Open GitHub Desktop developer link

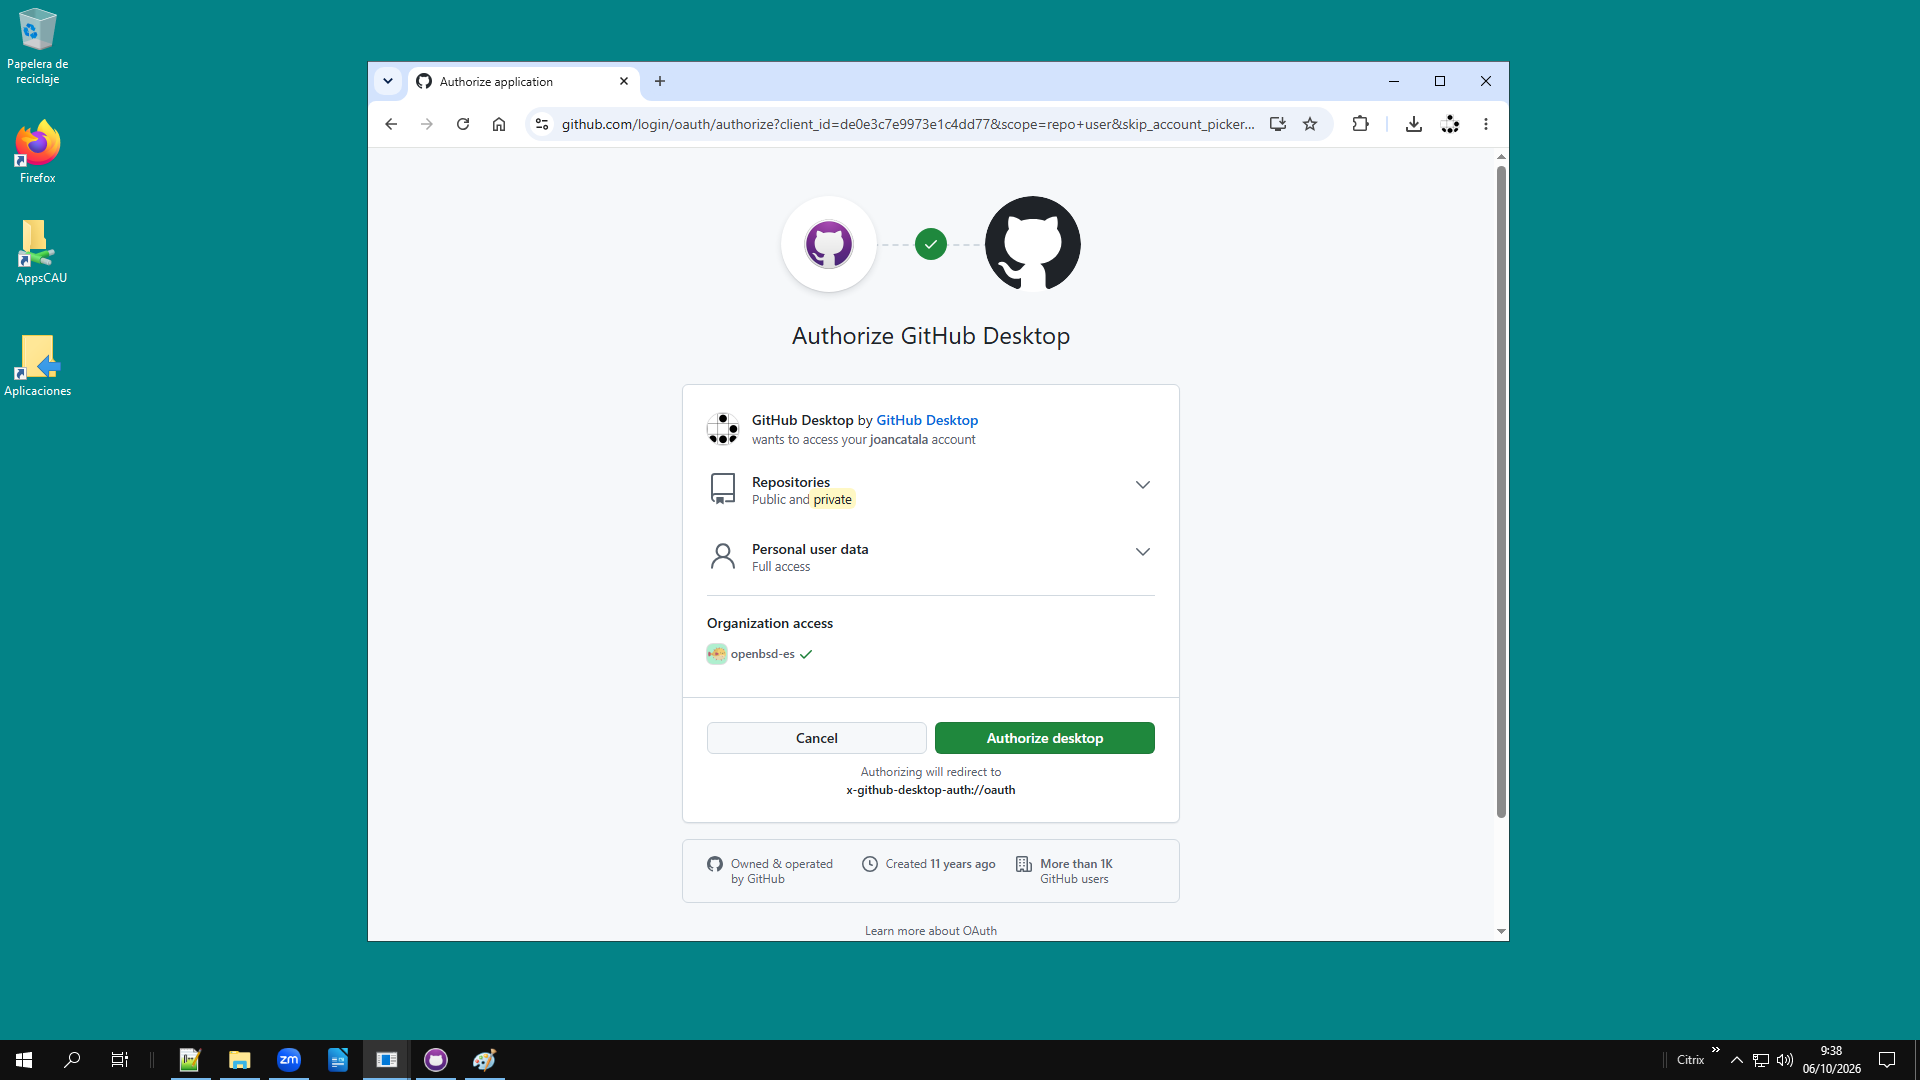pyautogui.click(x=927, y=420)
